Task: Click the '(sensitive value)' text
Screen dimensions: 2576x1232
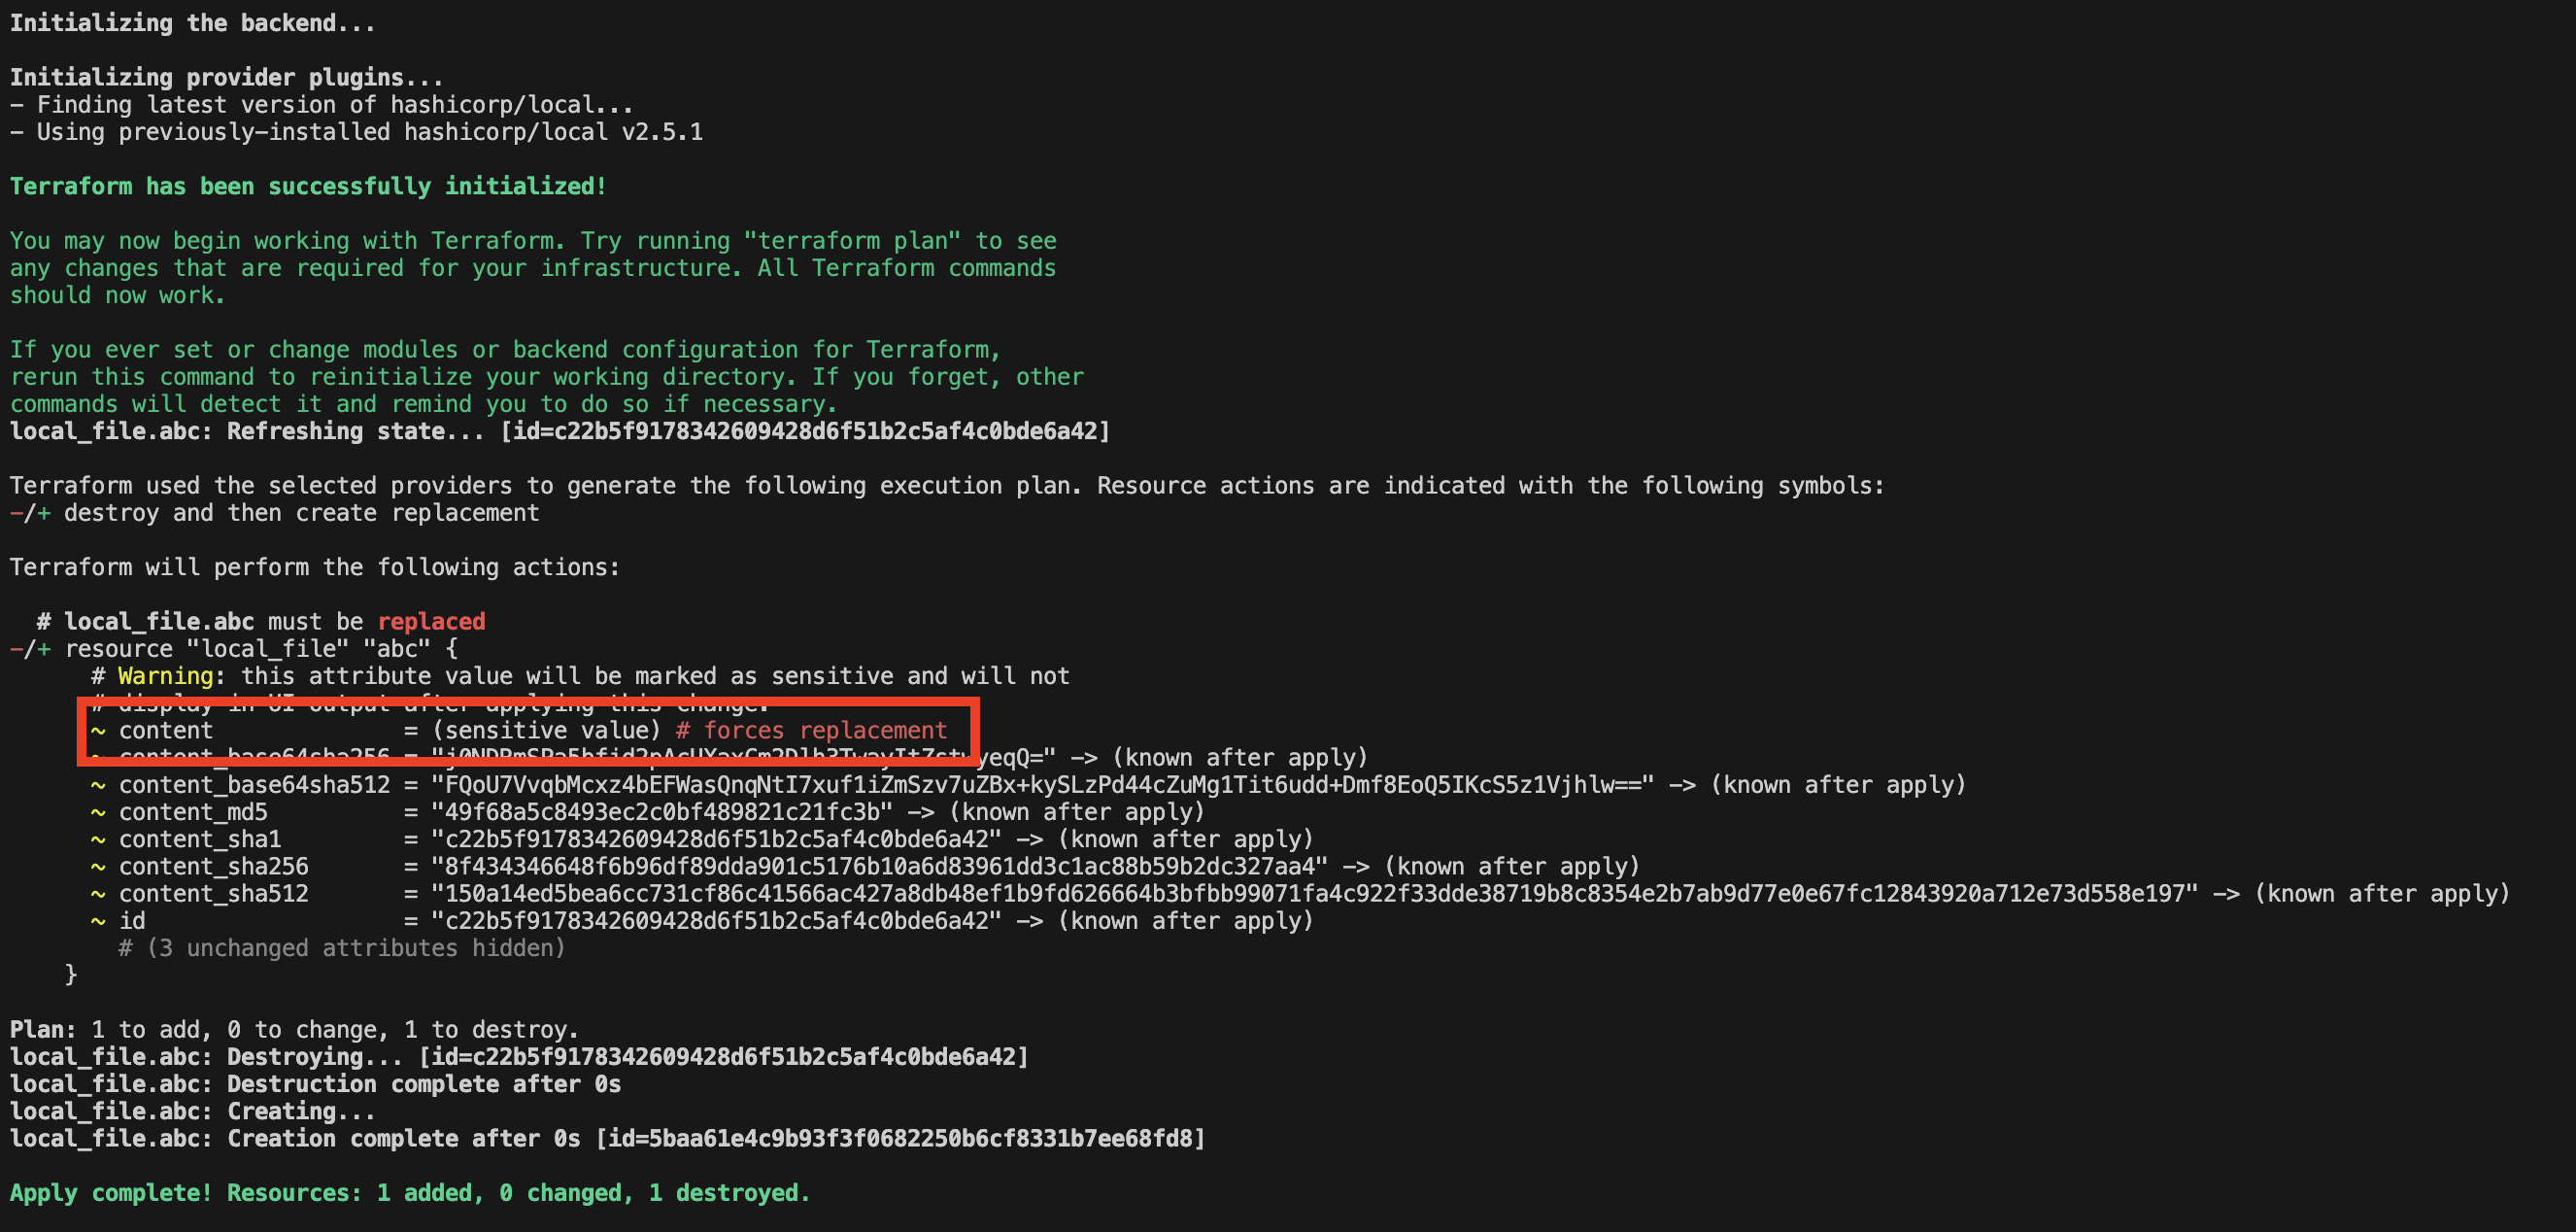Action: 546,730
